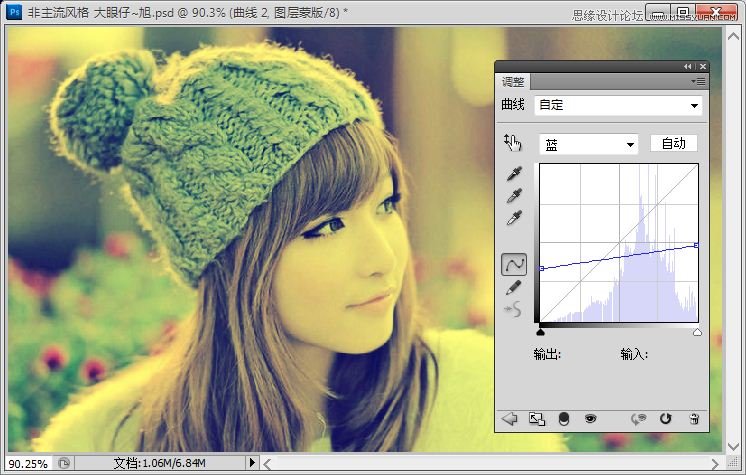
Task: Delete the adjustment layer with trash icon
Action: pos(694,419)
